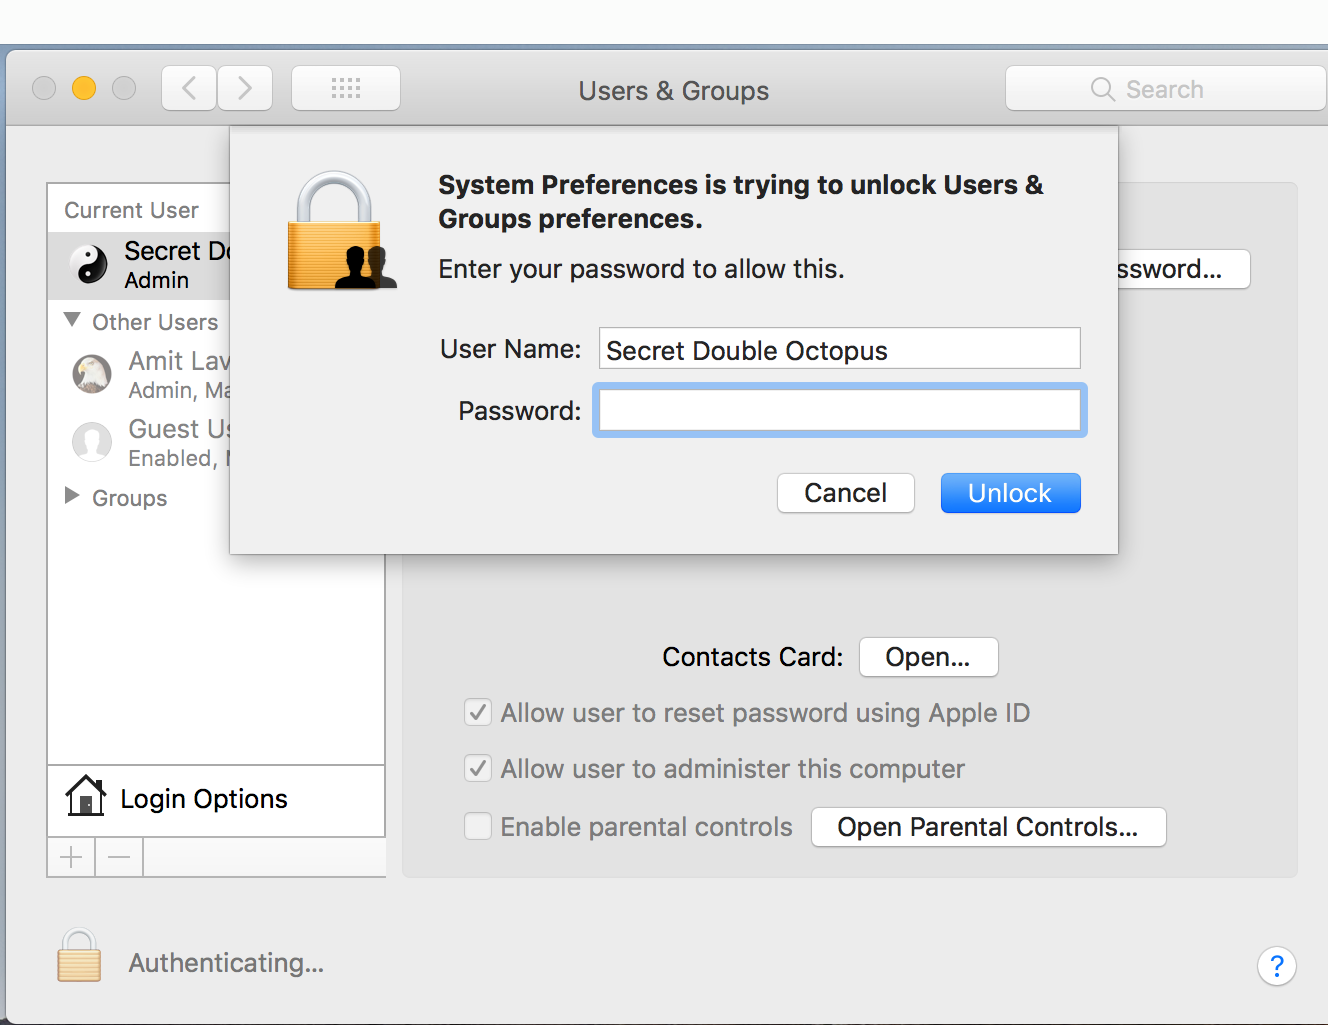Image resolution: width=1328 pixels, height=1025 pixels.
Task: Go back with the left chevron button
Action: [x=189, y=89]
